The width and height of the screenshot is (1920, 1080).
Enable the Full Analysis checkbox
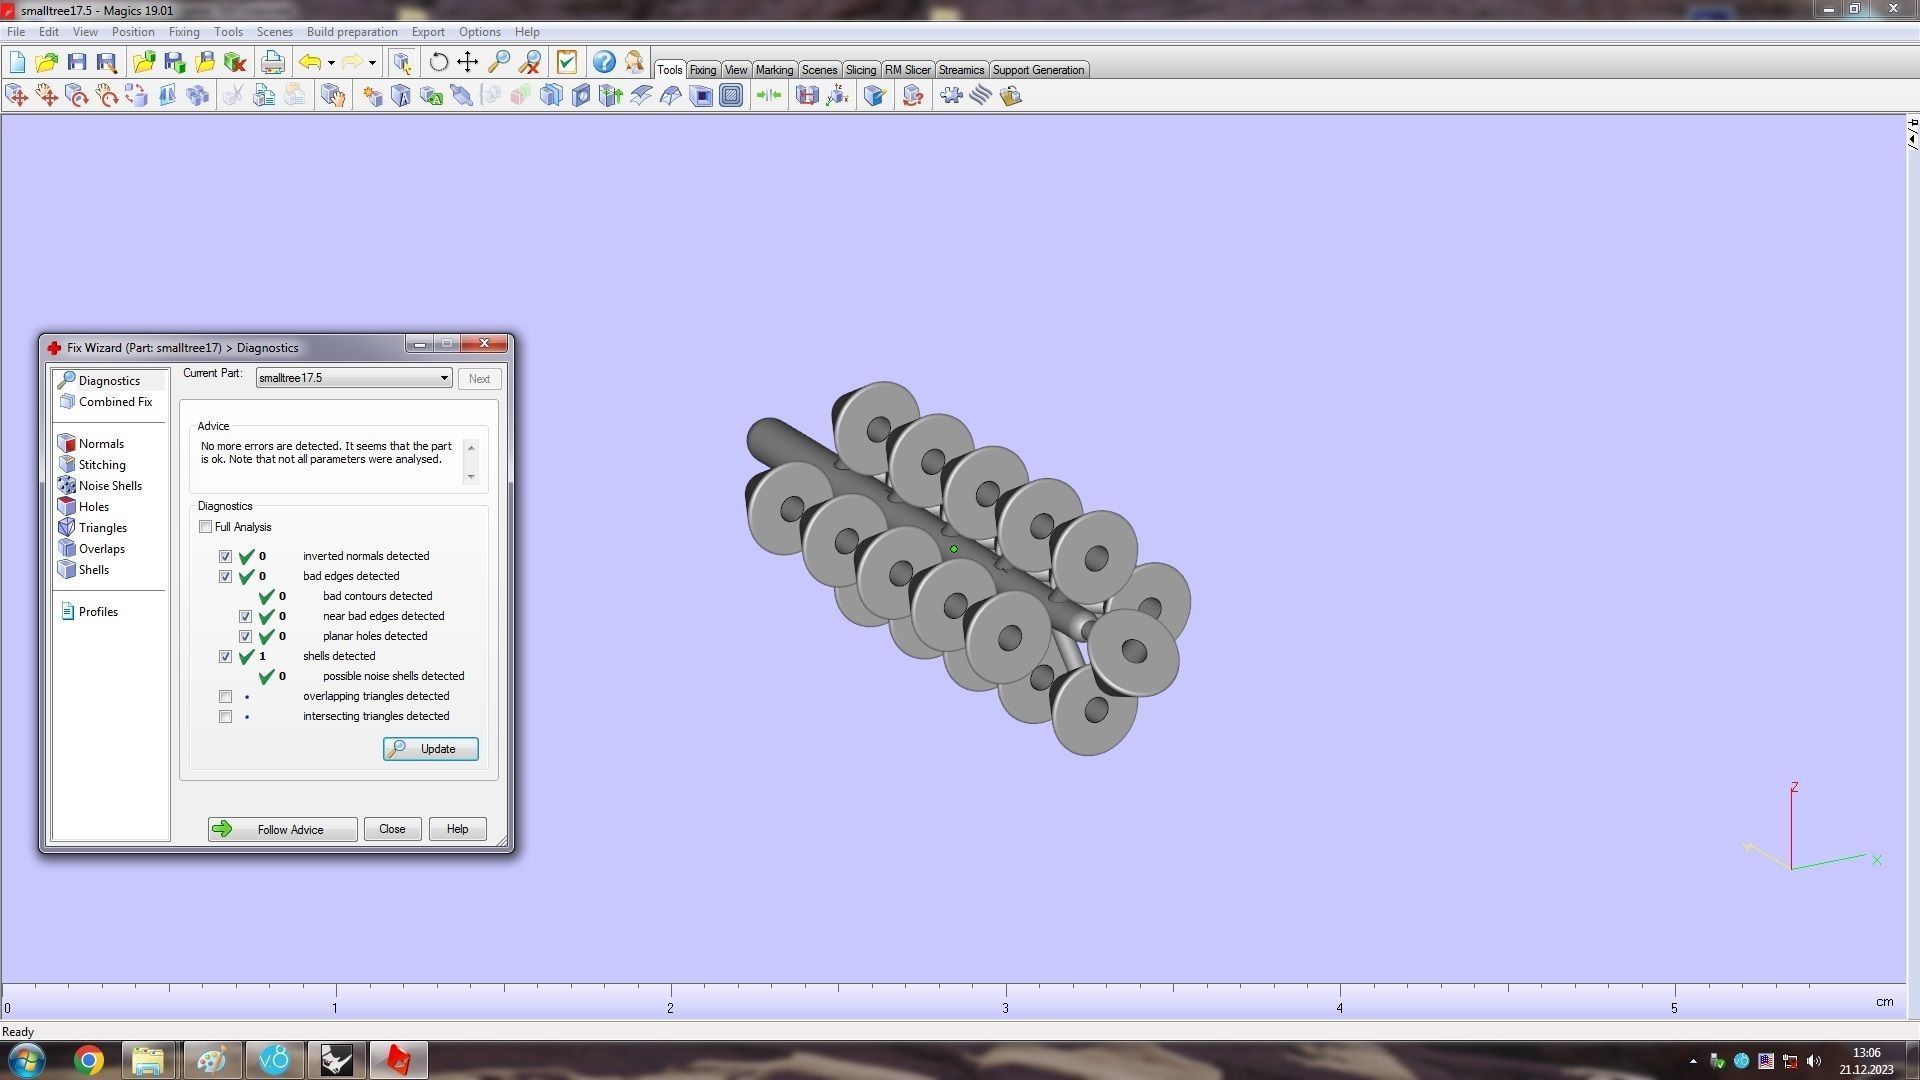(x=206, y=527)
